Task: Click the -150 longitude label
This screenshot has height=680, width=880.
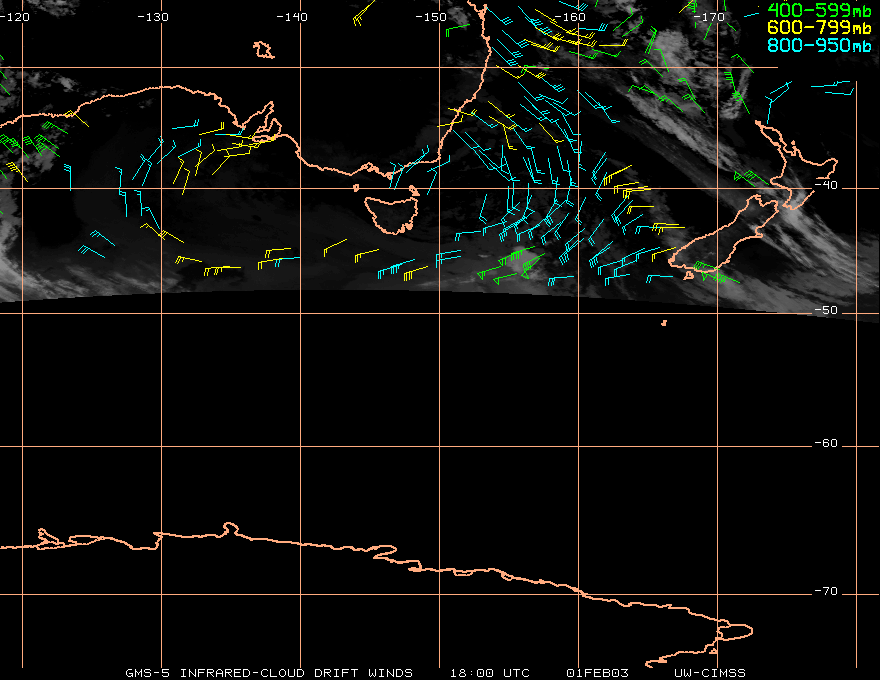Action: [x=431, y=17]
